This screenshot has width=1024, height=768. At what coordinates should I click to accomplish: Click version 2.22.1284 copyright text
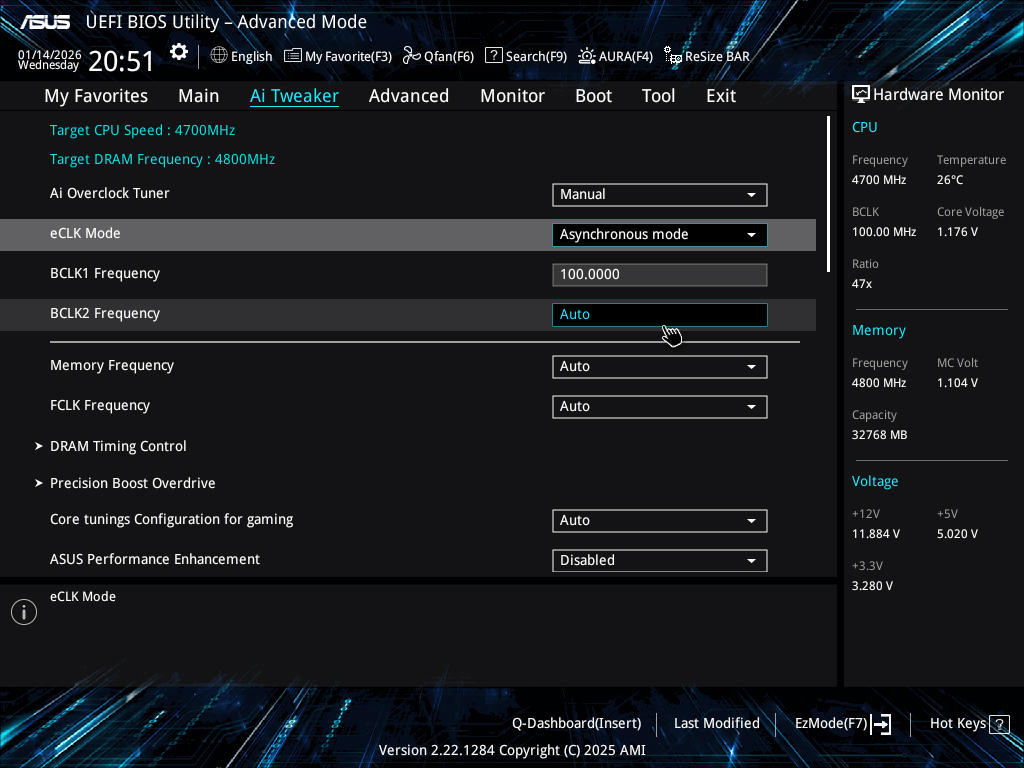coord(512,750)
